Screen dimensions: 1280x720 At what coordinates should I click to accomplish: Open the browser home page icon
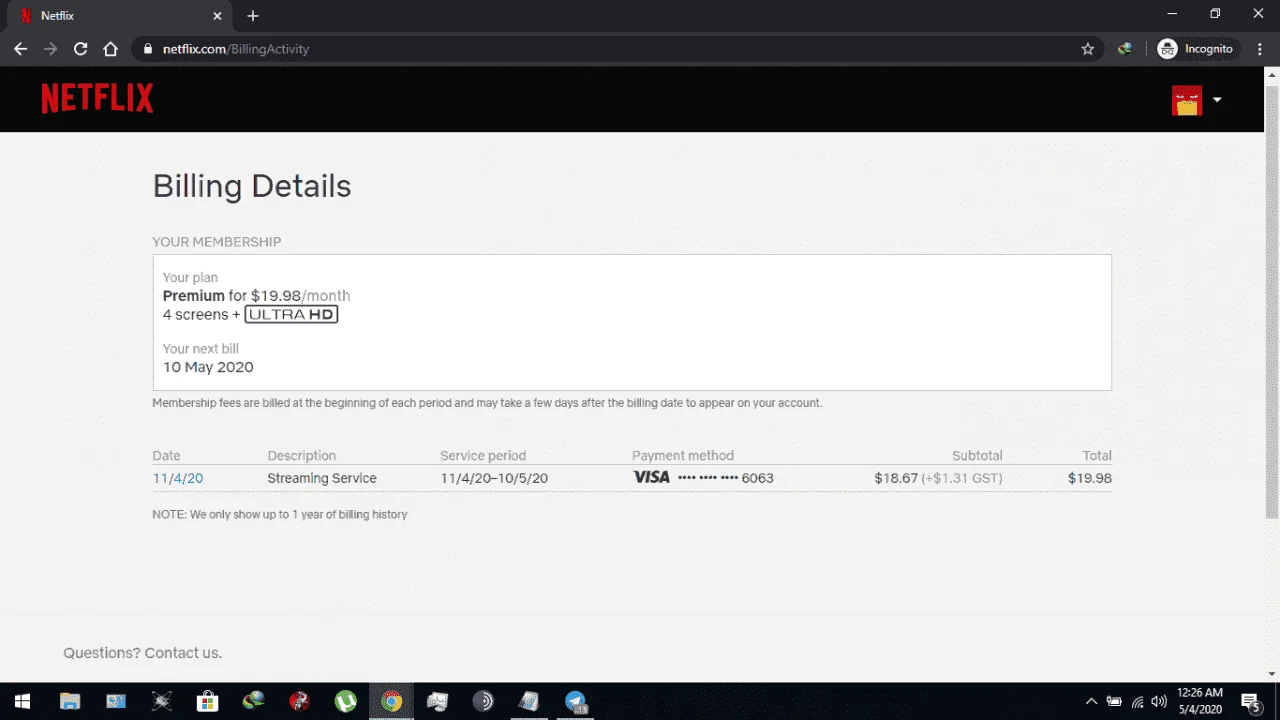pos(111,48)
